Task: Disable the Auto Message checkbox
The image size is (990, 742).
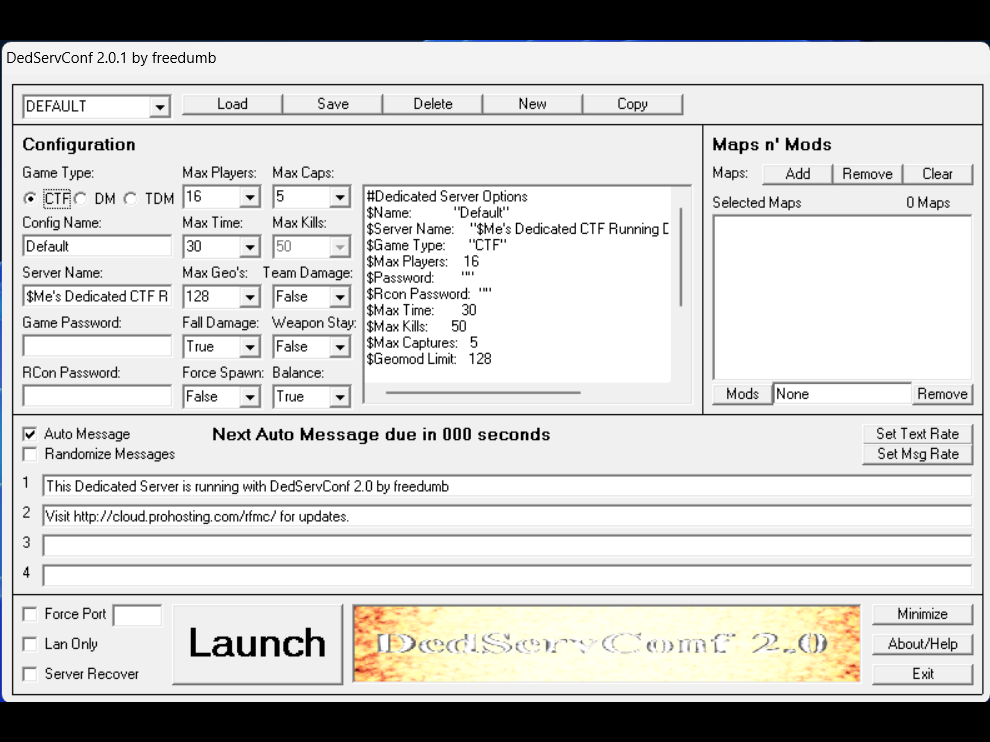Action: (30, 434)
